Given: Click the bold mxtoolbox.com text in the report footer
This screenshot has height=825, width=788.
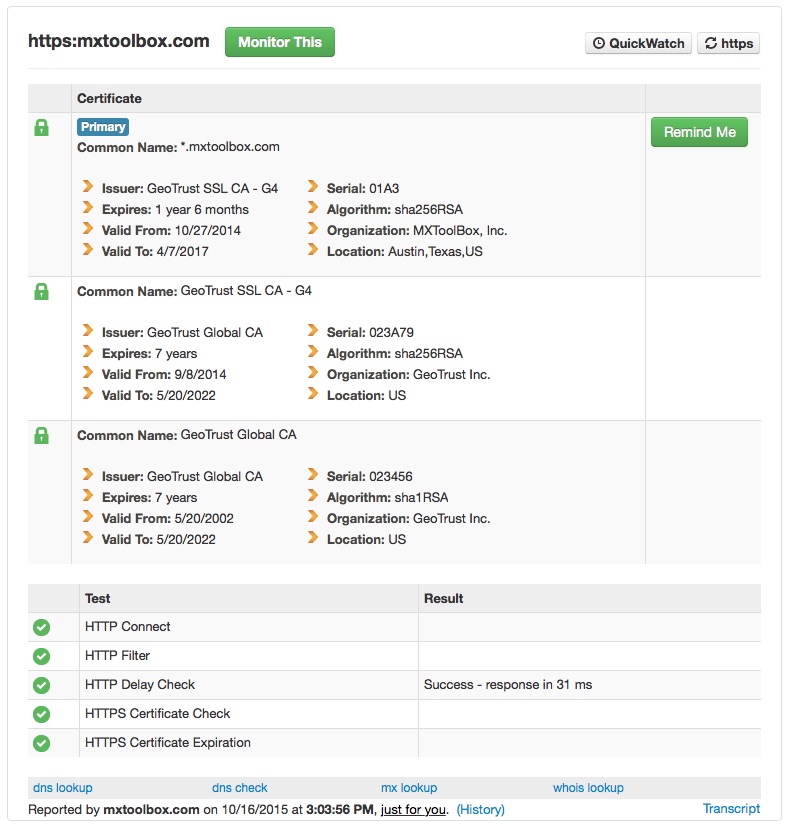Looking at the screenshot, I should click(x=151, y=810).
